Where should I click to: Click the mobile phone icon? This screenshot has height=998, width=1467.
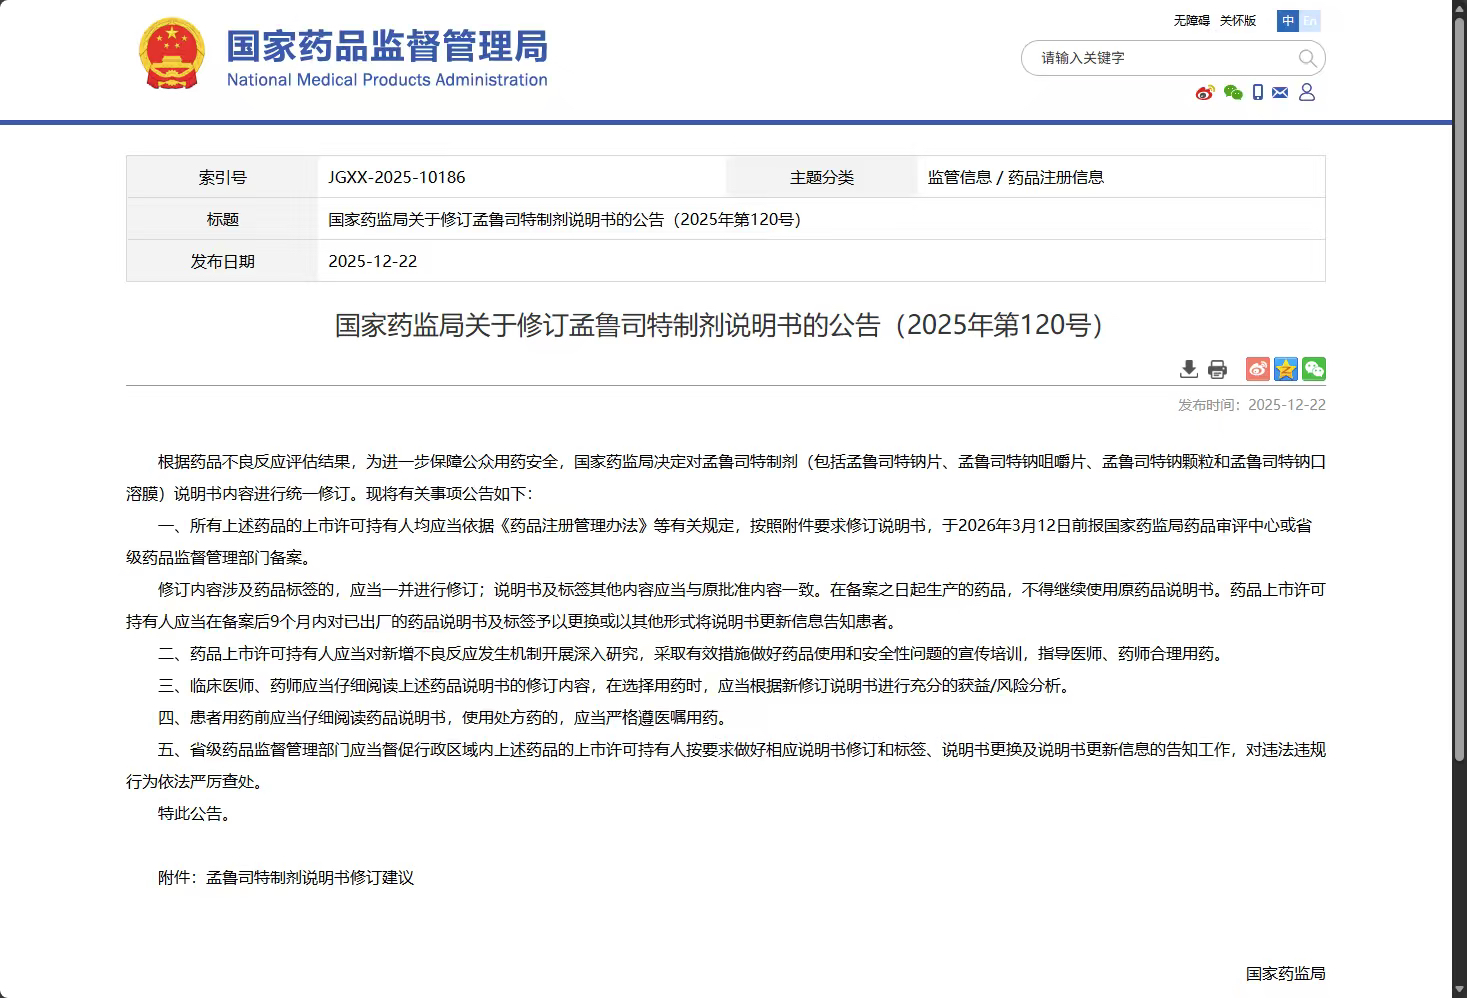[x=1258, y=93]
